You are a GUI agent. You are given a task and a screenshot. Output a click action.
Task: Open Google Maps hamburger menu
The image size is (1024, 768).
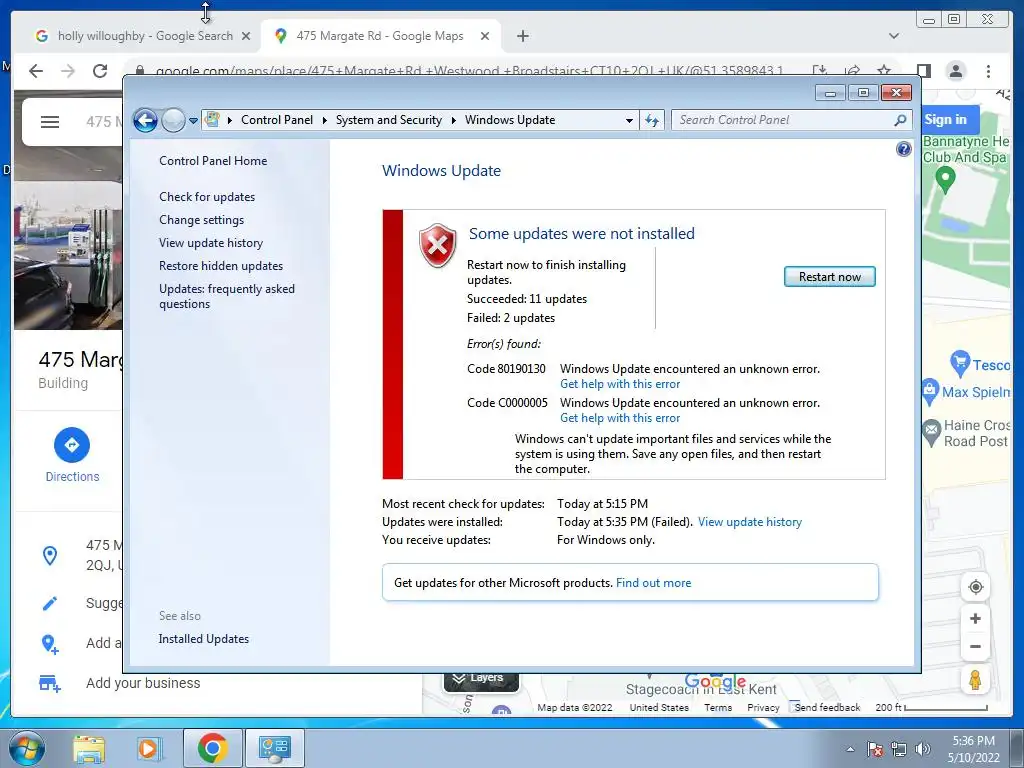(x=50, y=121)
